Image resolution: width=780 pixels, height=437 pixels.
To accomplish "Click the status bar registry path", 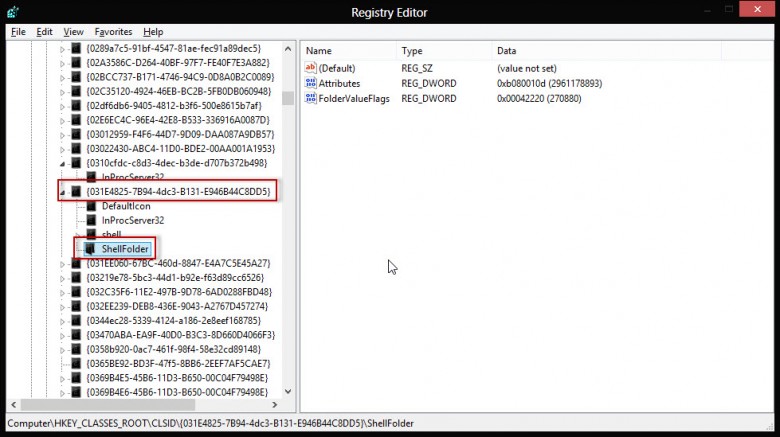I will (210, 424).
